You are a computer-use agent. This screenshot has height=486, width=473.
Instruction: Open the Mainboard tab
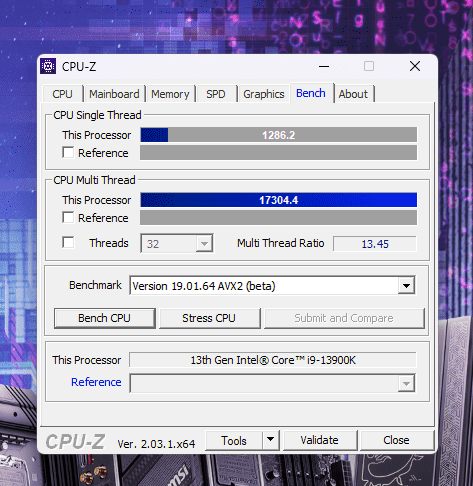point(114,94)
